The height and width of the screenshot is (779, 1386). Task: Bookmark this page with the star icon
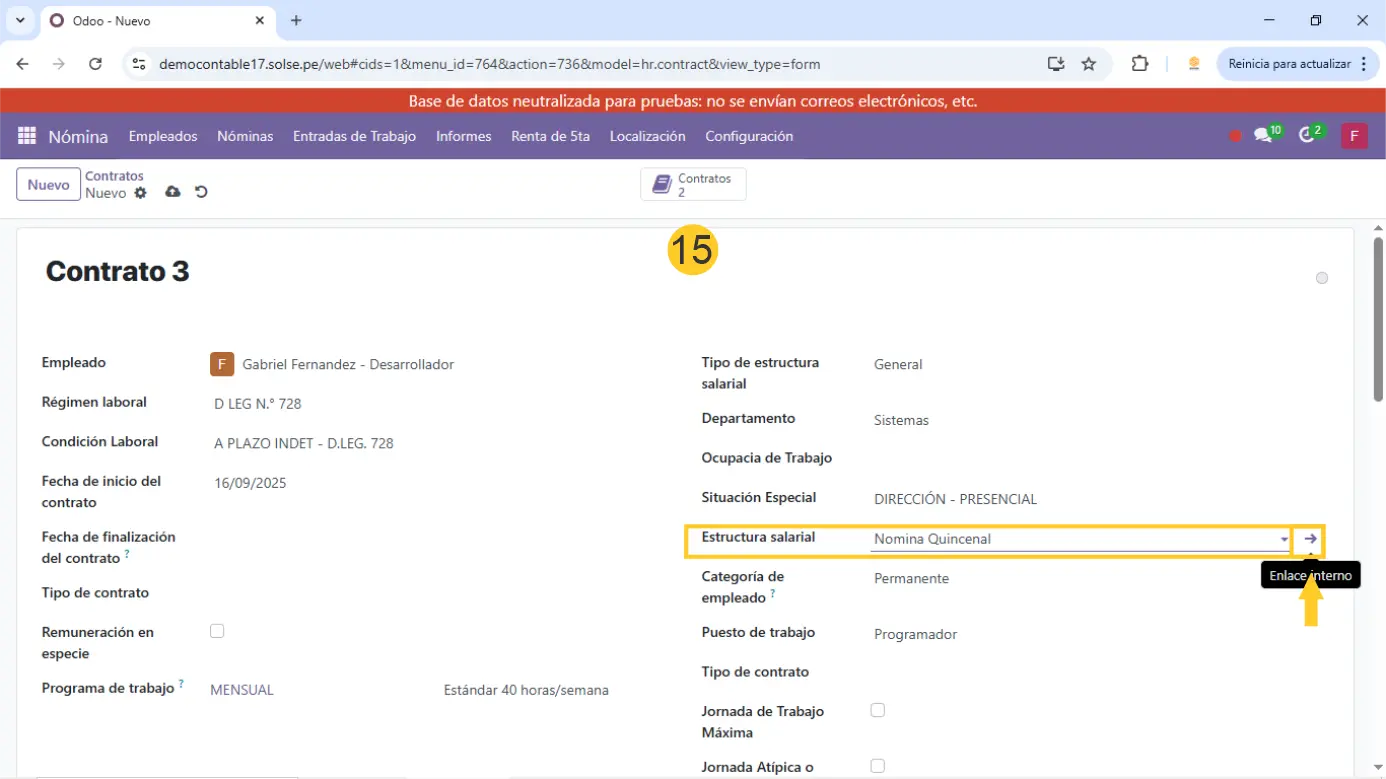1089,64
